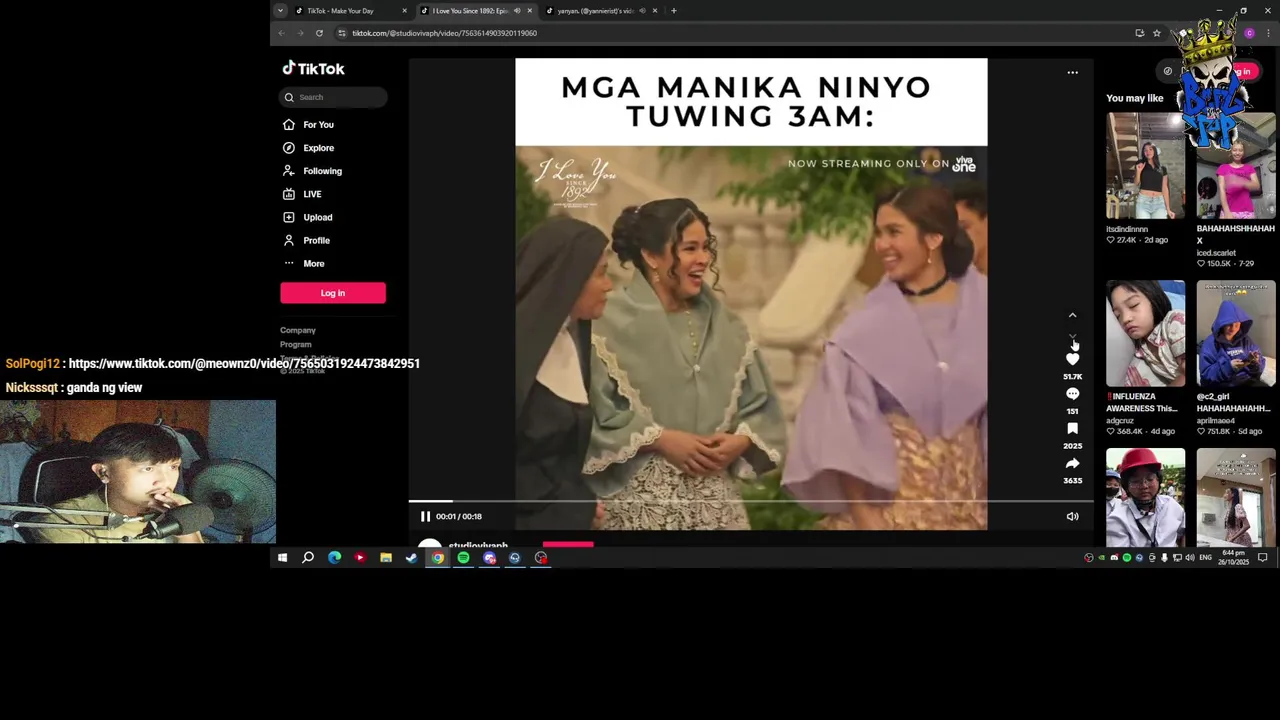Click the install app icon in address bar
1280x720 pixels.
tap(1139, 33)
